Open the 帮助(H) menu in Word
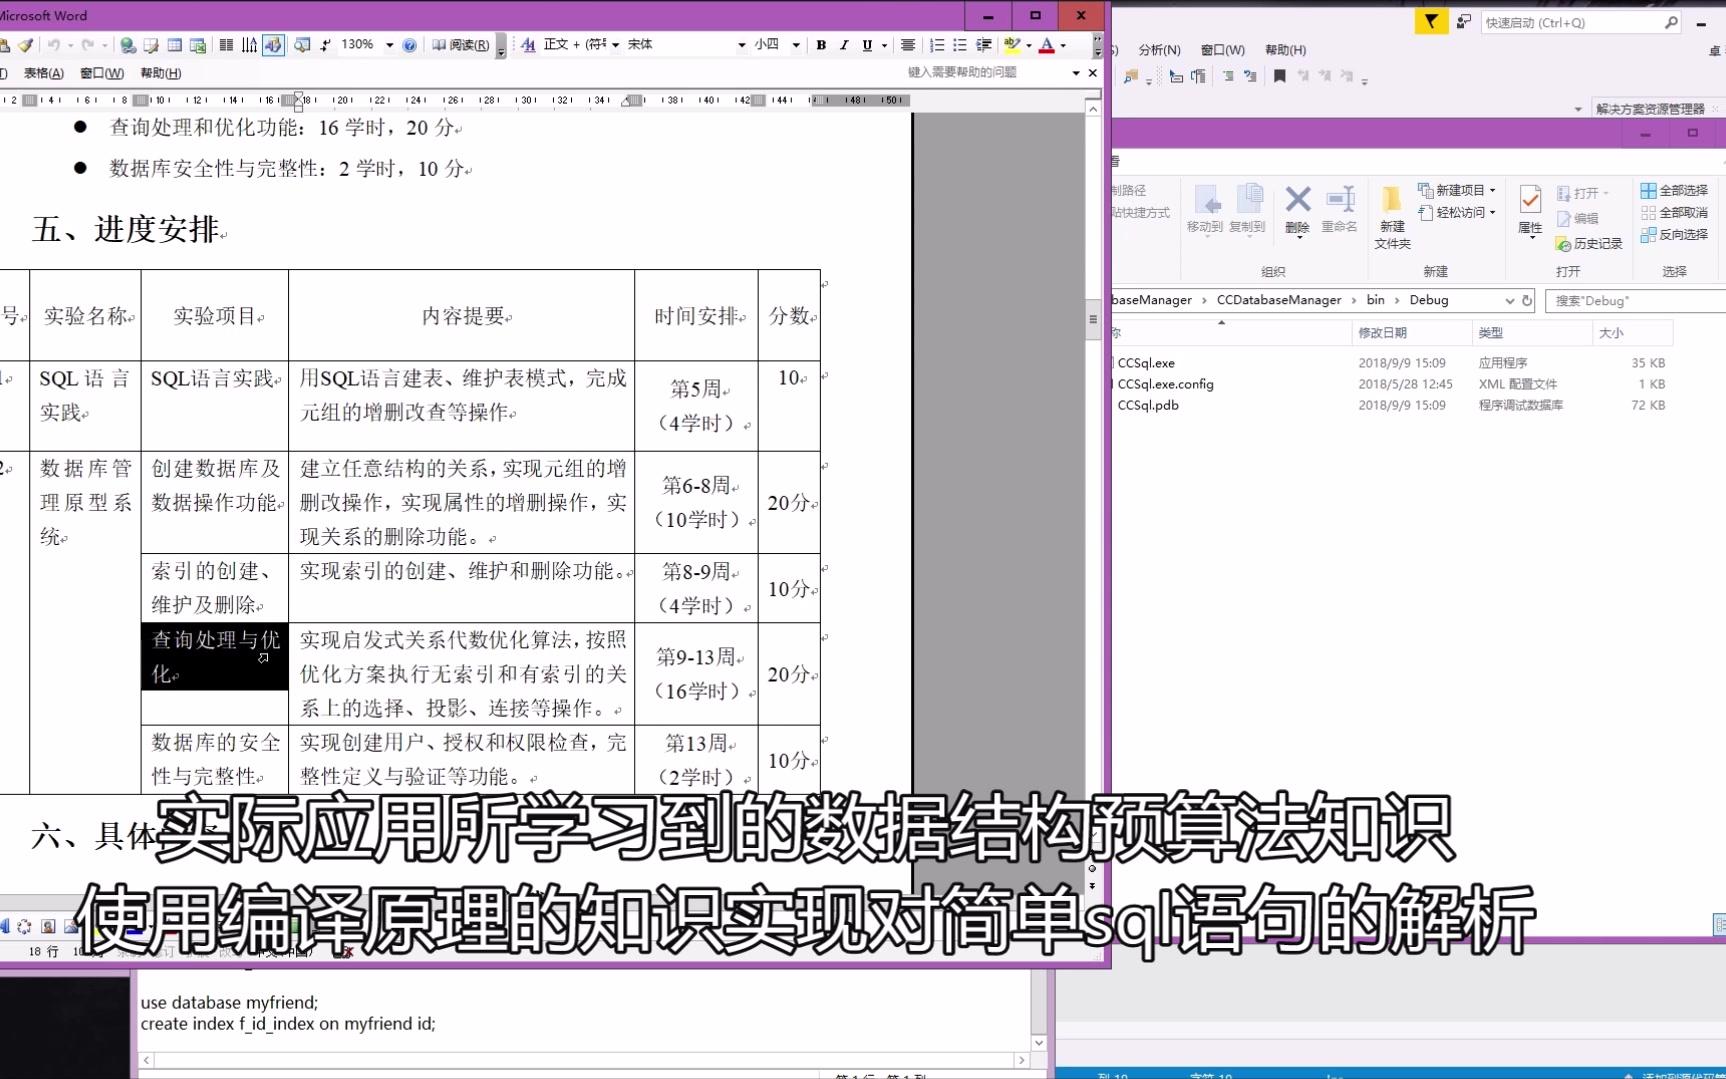 click(x=161, y=73)
